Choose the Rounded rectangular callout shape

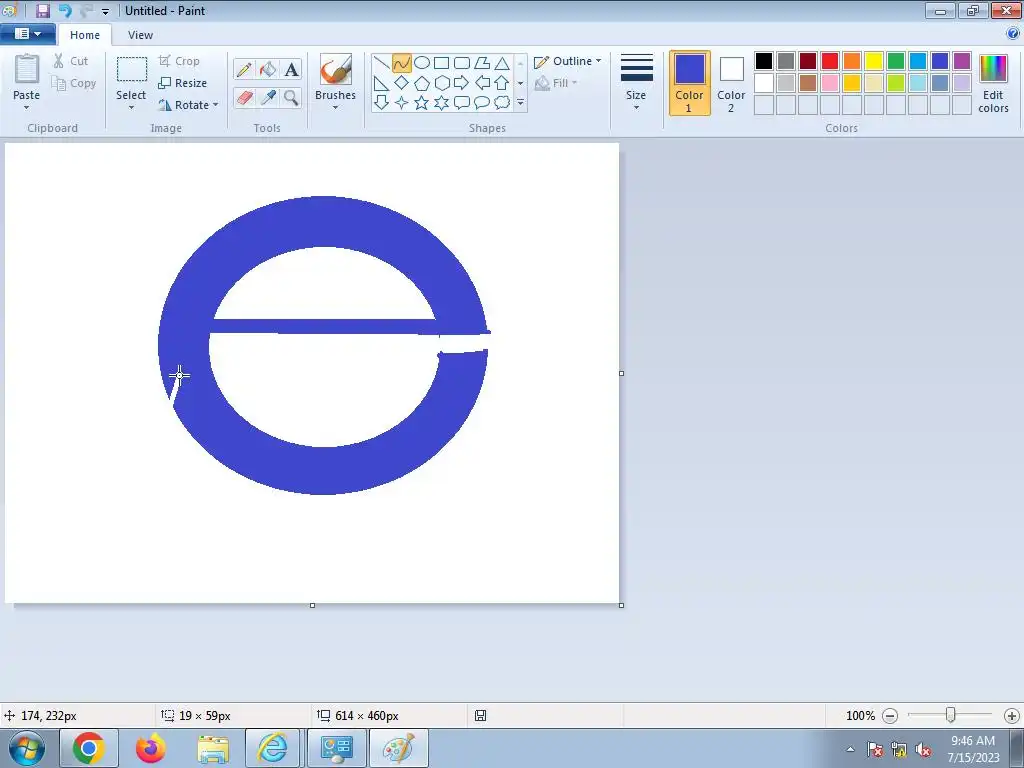click(x=462, y=103)
